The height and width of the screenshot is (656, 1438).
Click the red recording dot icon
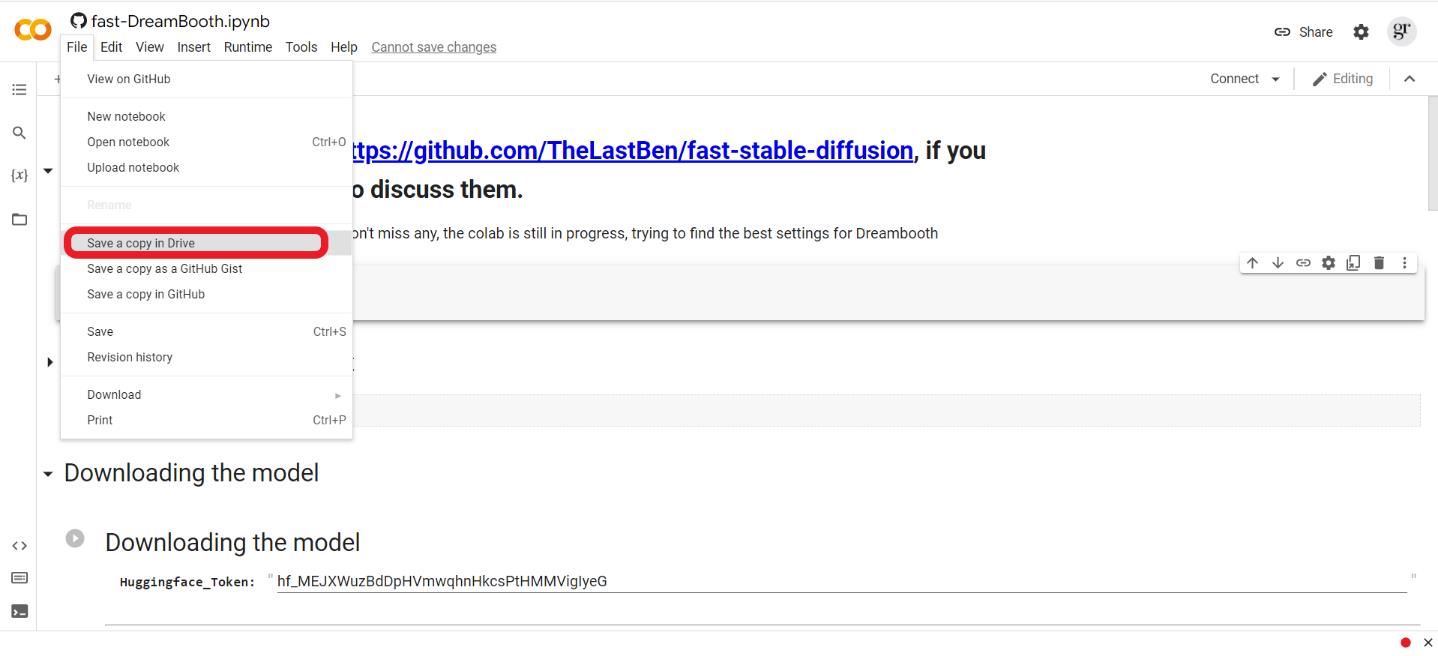click(1405, 643)
